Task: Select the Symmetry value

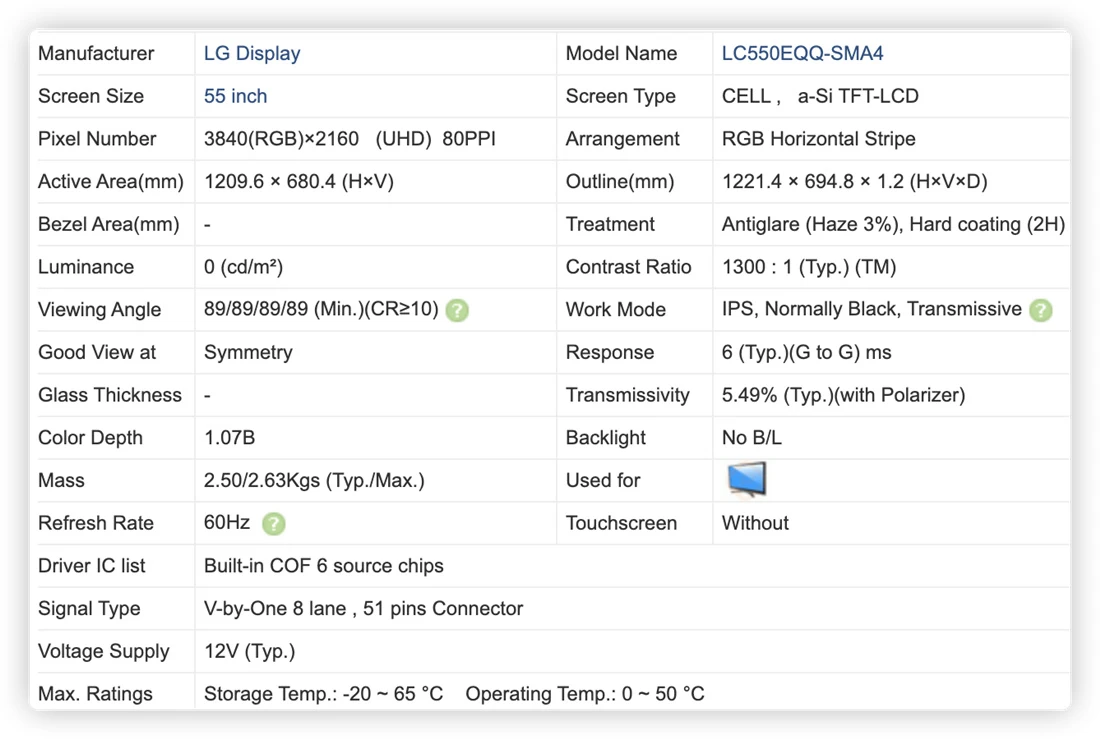Action: click(x=248, y=352)
